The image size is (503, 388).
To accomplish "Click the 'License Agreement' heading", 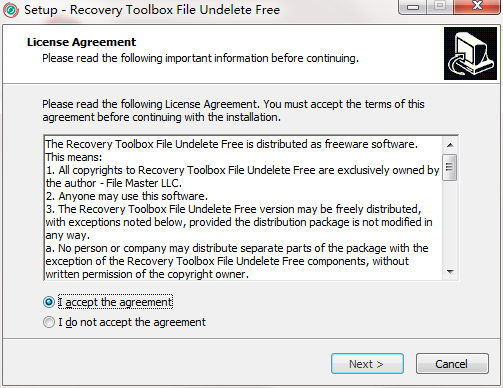I will point(81,42).
